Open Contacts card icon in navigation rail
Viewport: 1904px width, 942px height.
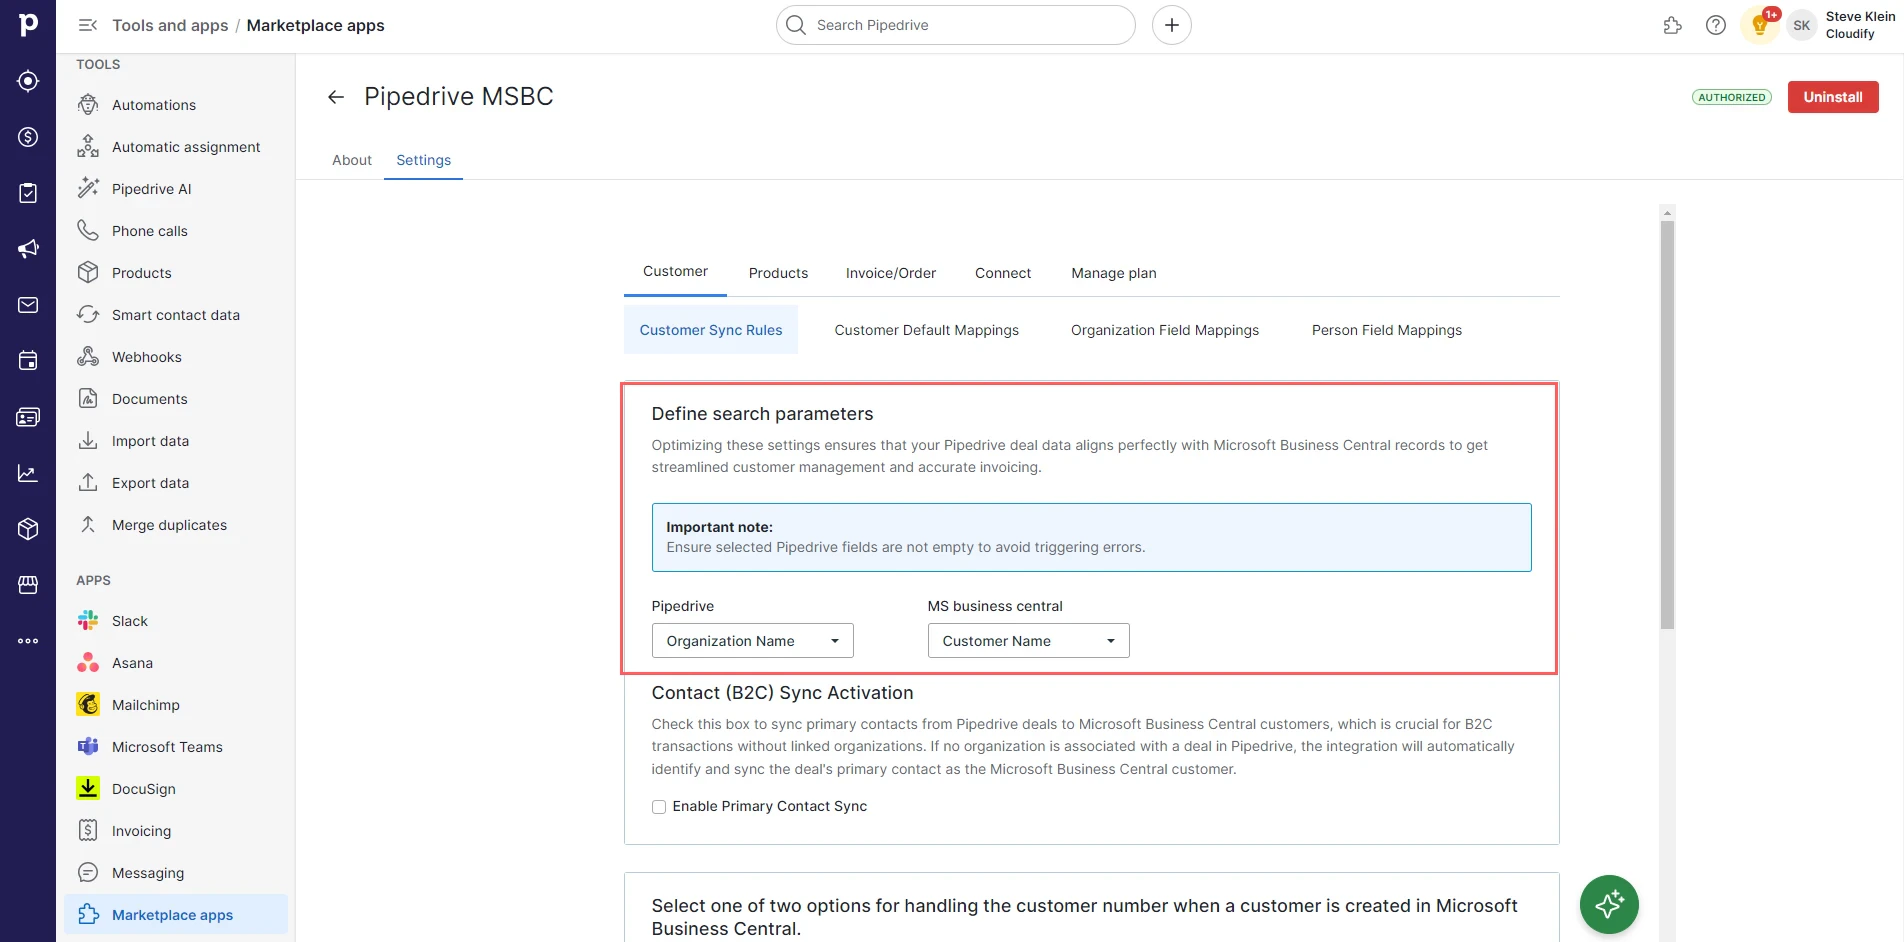point(28,417)
